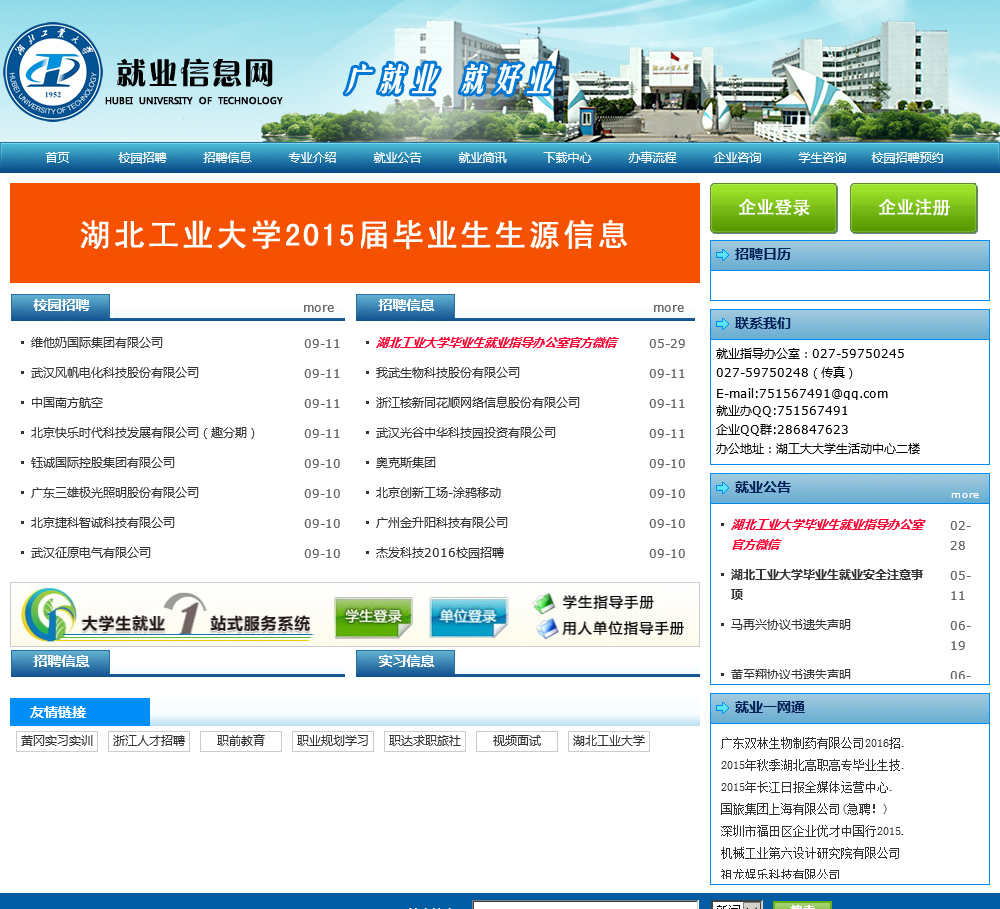Open 国旅集团上海有限公司(急聘!) entry
1000x909 pixels.
pyautogui.click(x=804, y=809)
